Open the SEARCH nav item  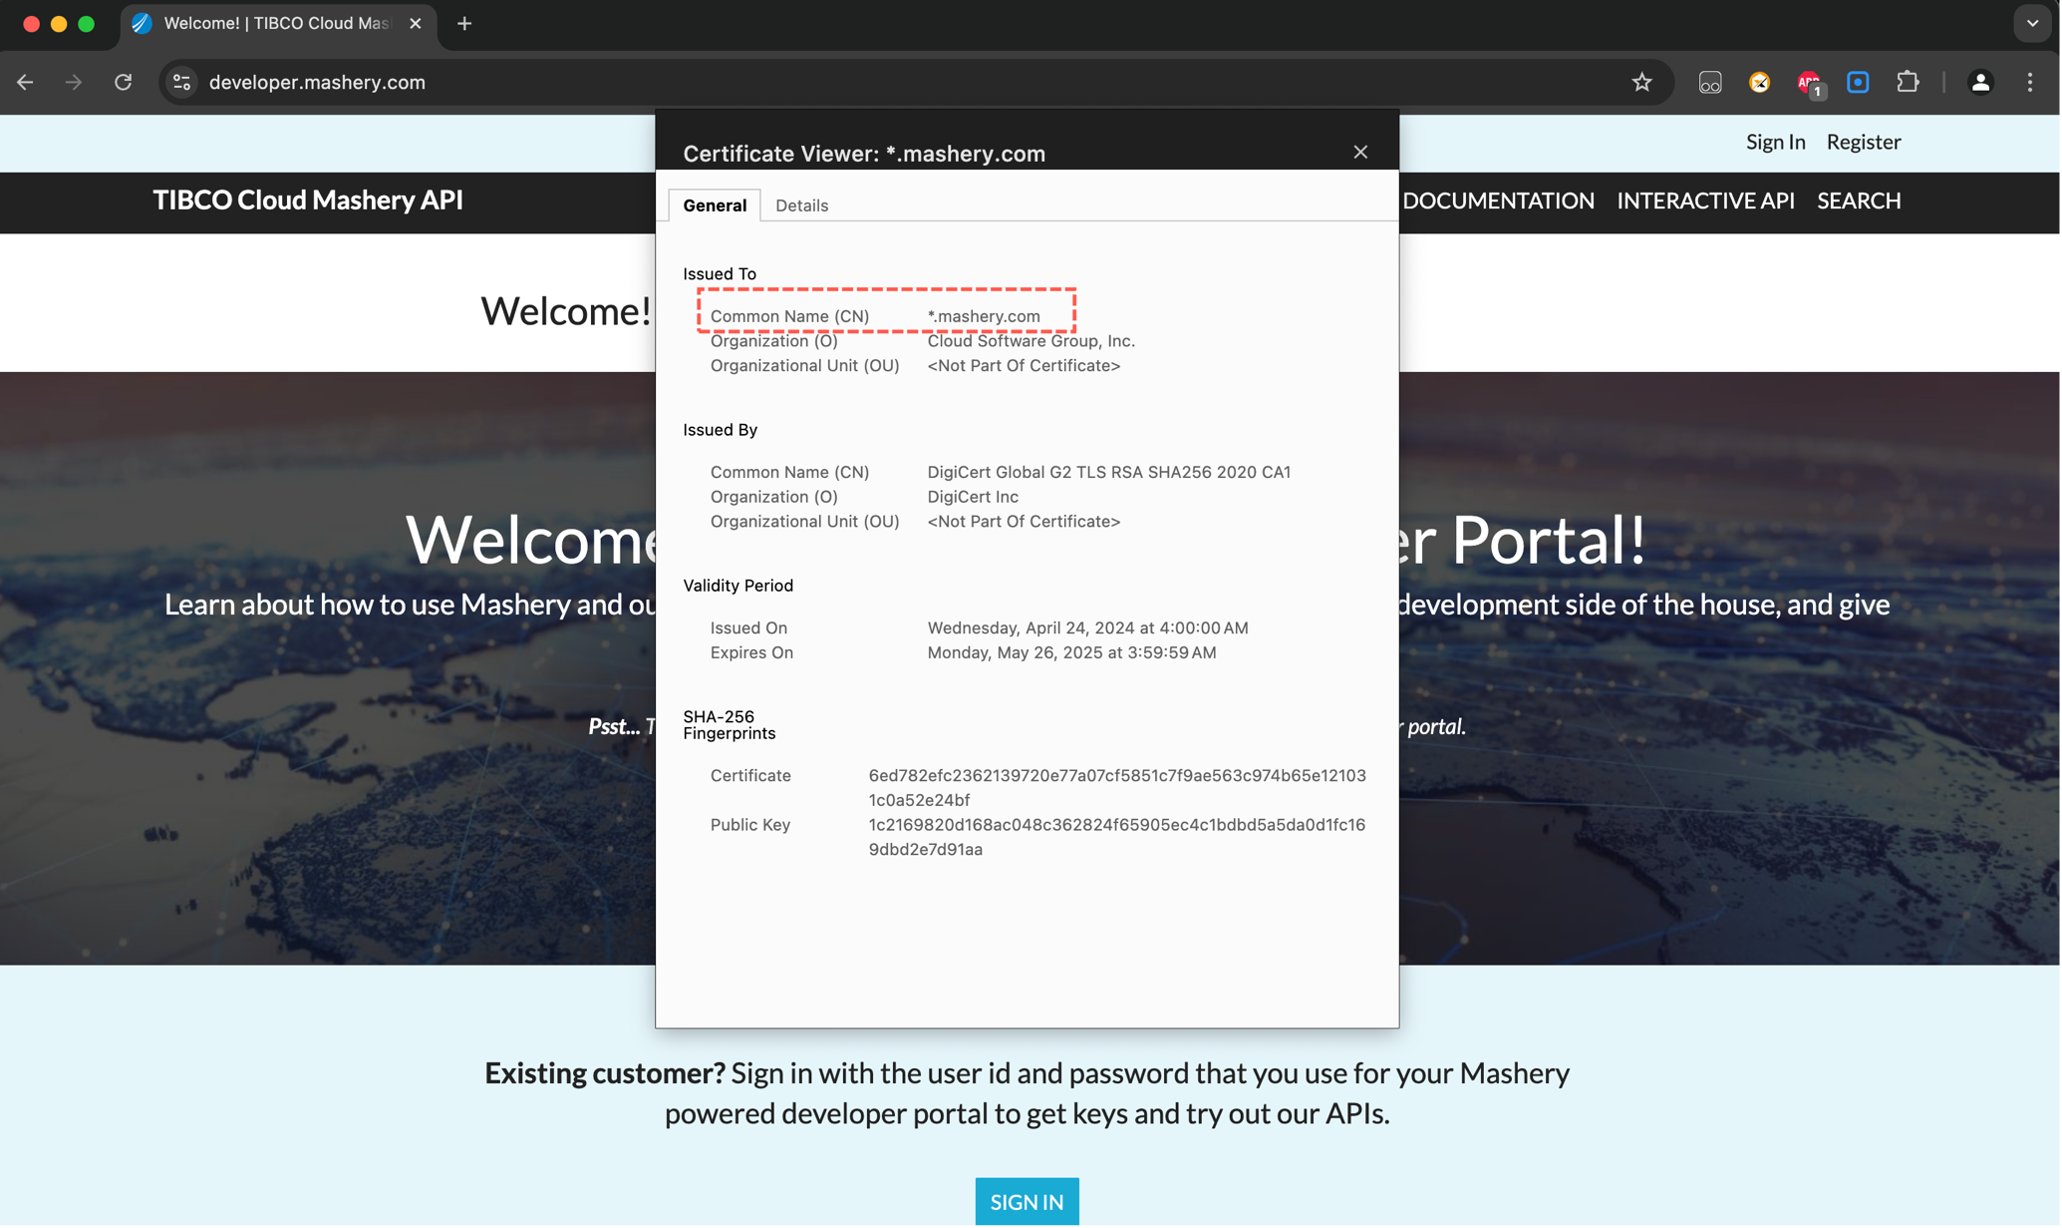tap(1859, 201)
